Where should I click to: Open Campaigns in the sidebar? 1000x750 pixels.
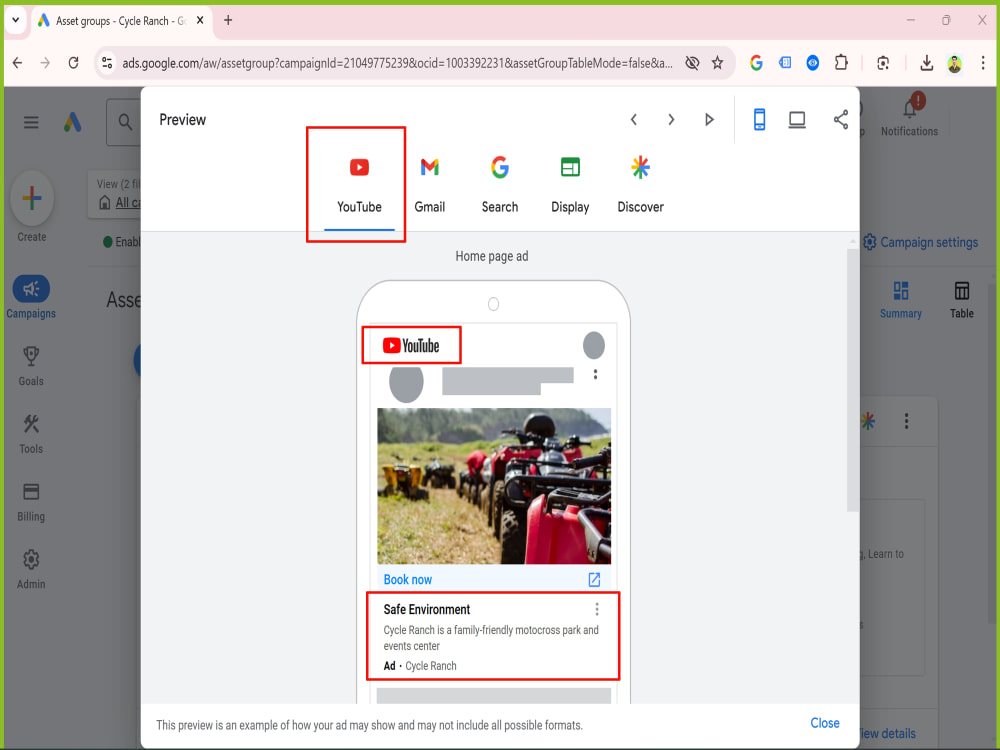[31, 297]
